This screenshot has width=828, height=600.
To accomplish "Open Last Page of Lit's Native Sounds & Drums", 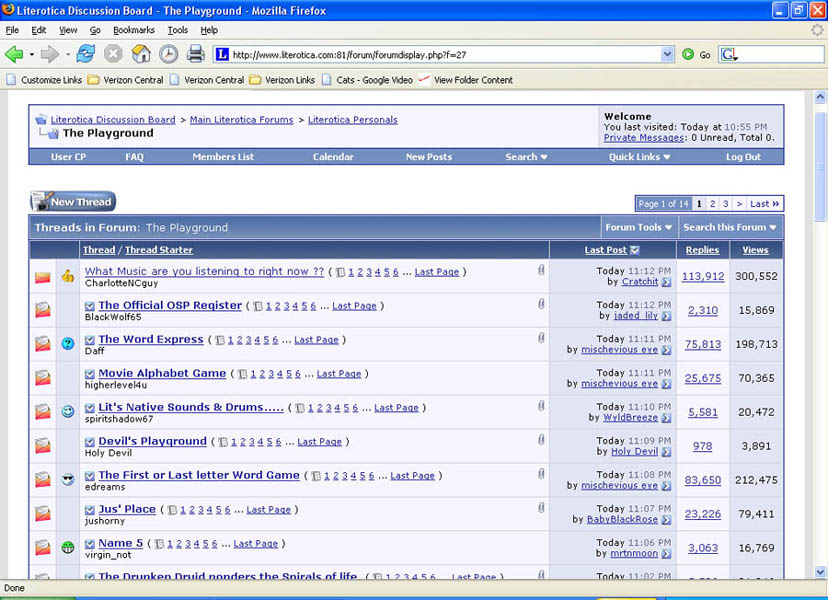I will [x=396, y=408].
